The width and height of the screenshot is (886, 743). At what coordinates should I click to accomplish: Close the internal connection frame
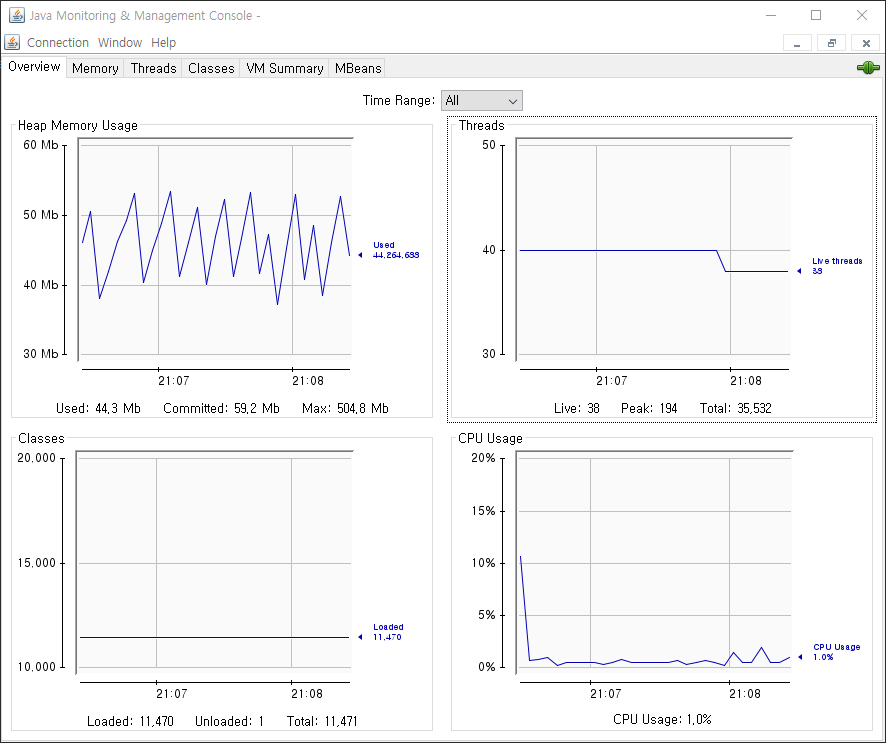click(x=866, y=43)
